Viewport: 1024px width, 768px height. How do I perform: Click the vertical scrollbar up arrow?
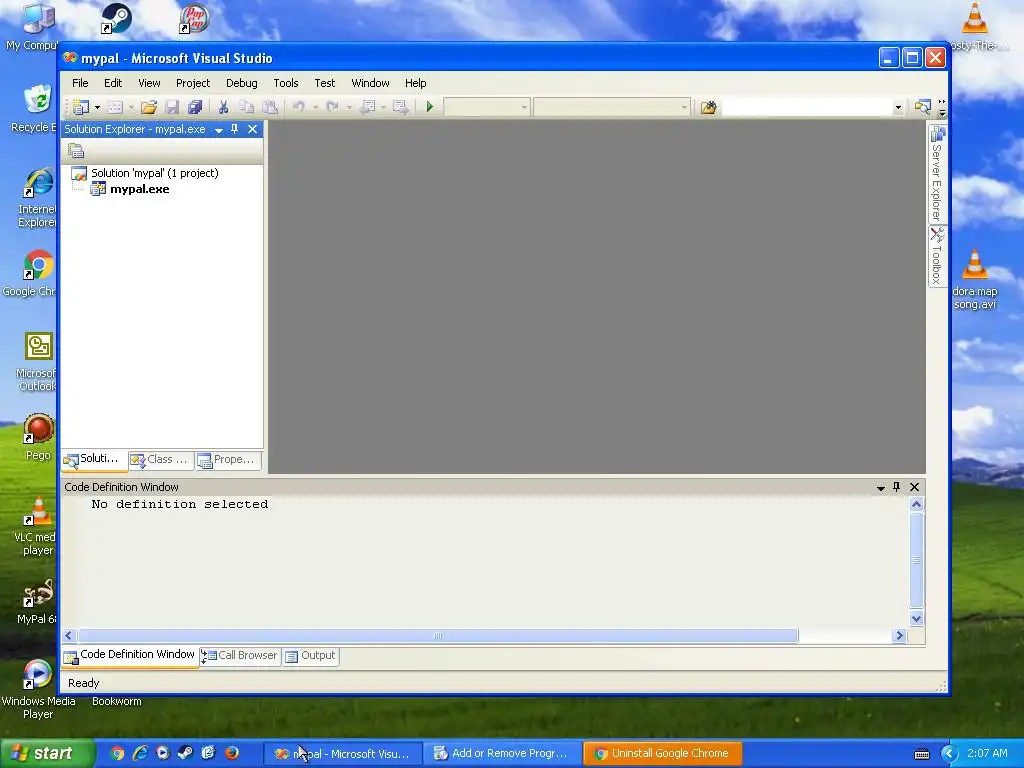pyautogui.click(x=916, y=504)
